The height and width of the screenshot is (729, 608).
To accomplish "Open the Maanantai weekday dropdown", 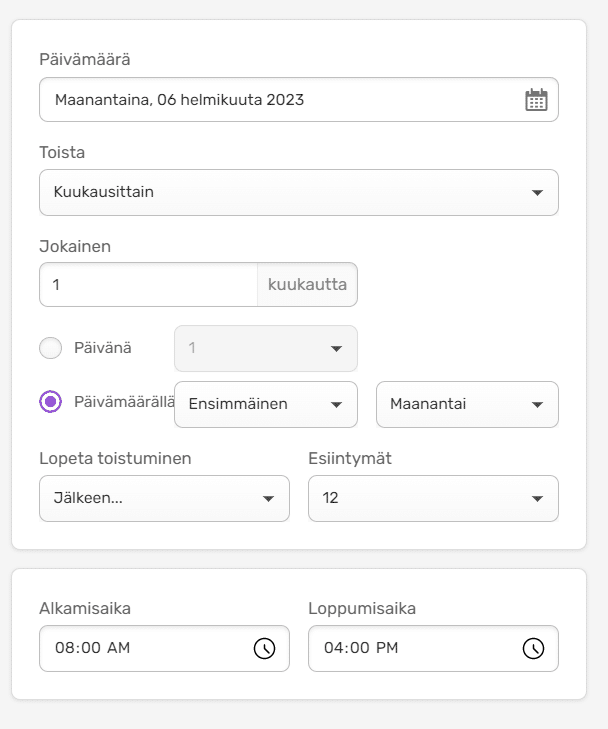I will point(466,405).
